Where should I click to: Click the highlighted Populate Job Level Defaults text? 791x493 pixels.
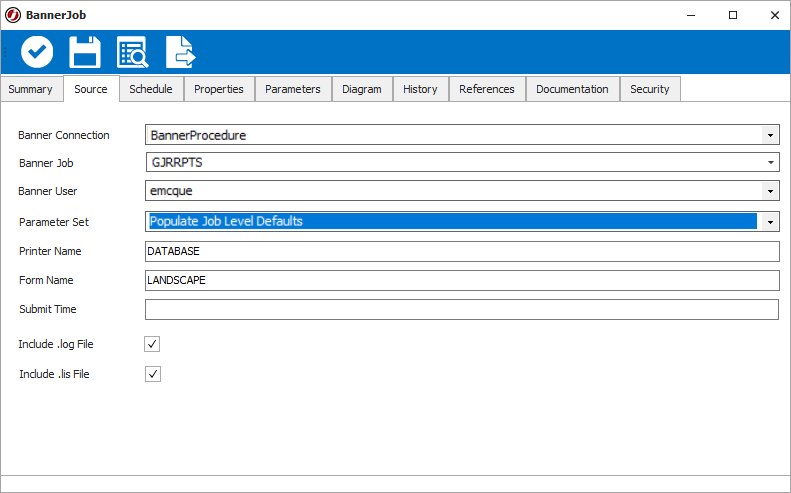(x=227, y=221)
